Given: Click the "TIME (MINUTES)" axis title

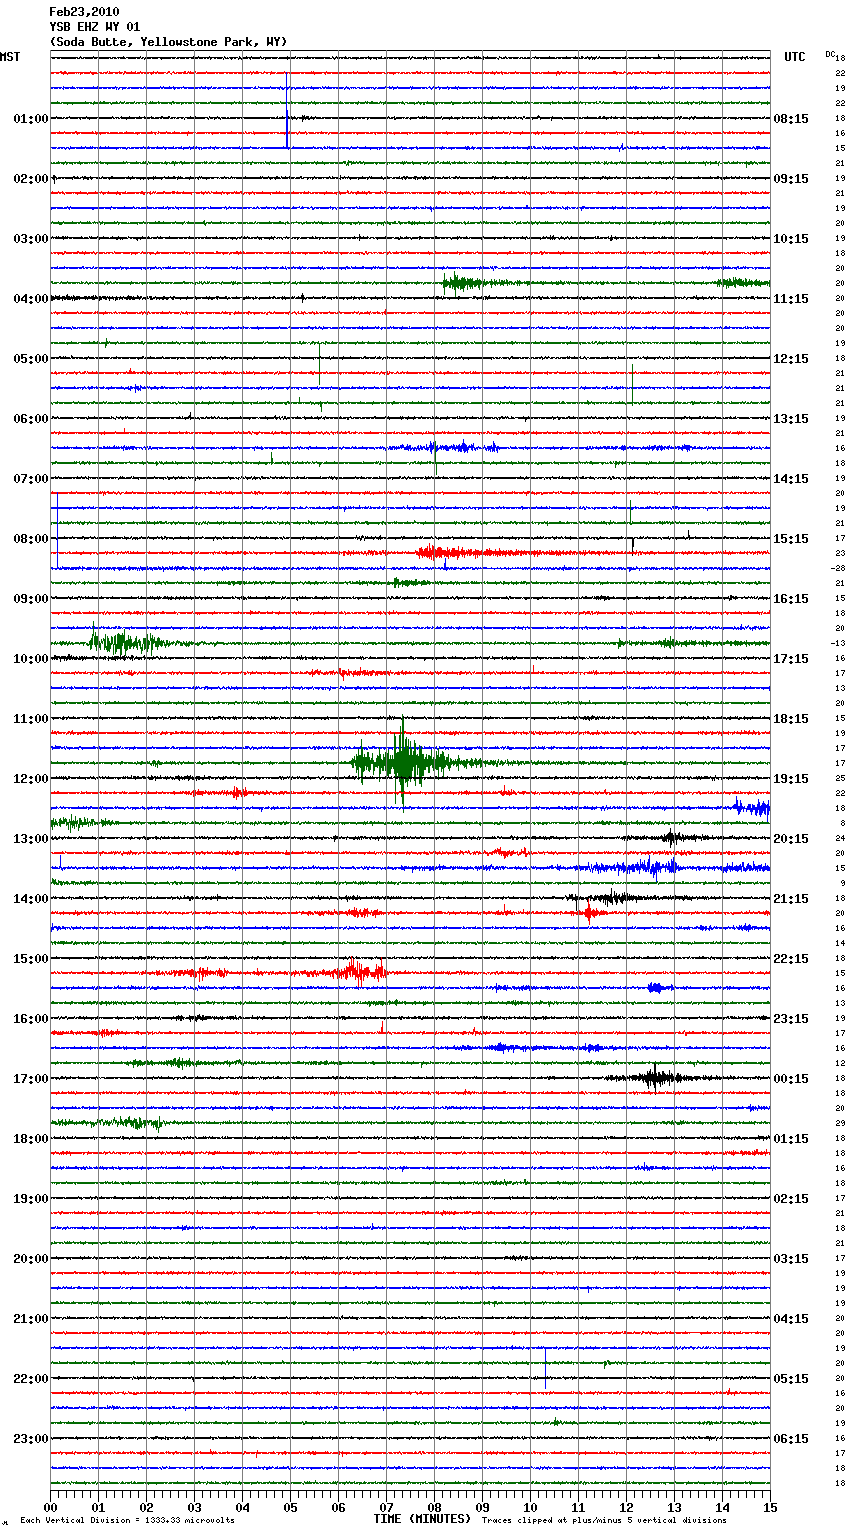Looking at the screenshot, I should [422, 1519].
